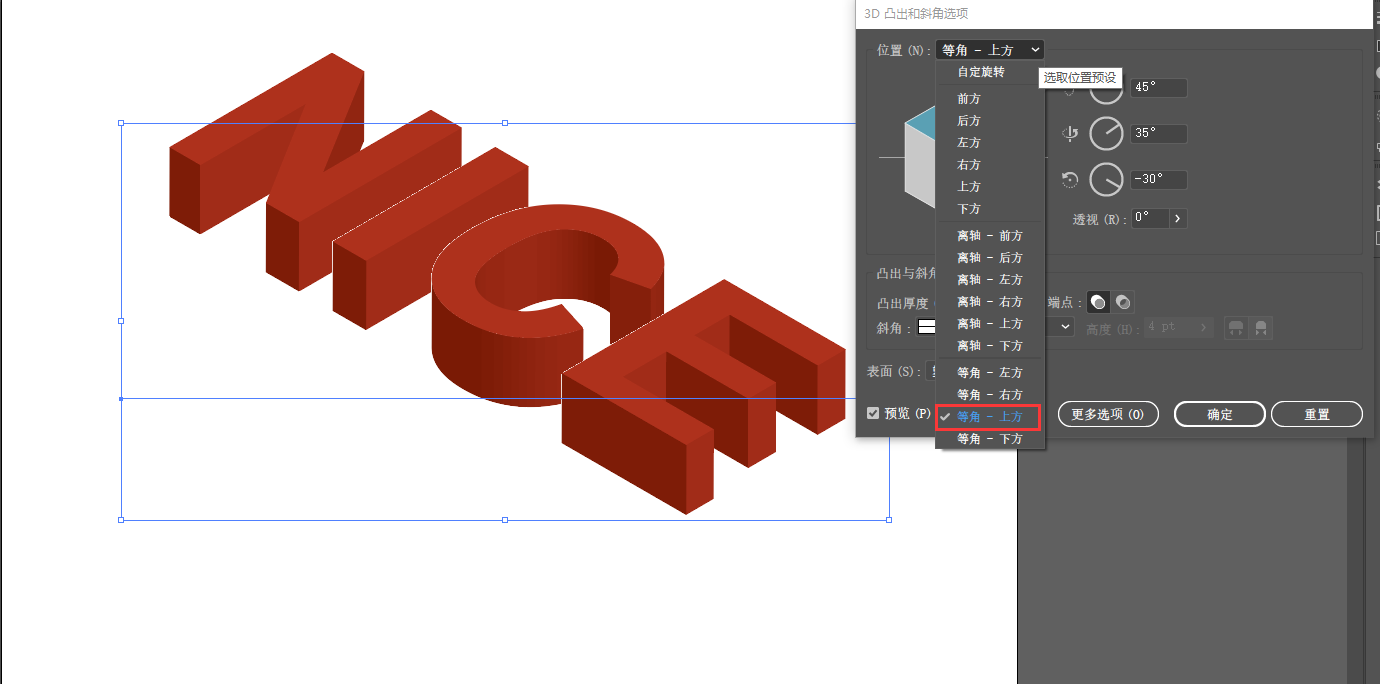
Task: Choose 等角 - 右方 isometric preset
Action: 990,395
